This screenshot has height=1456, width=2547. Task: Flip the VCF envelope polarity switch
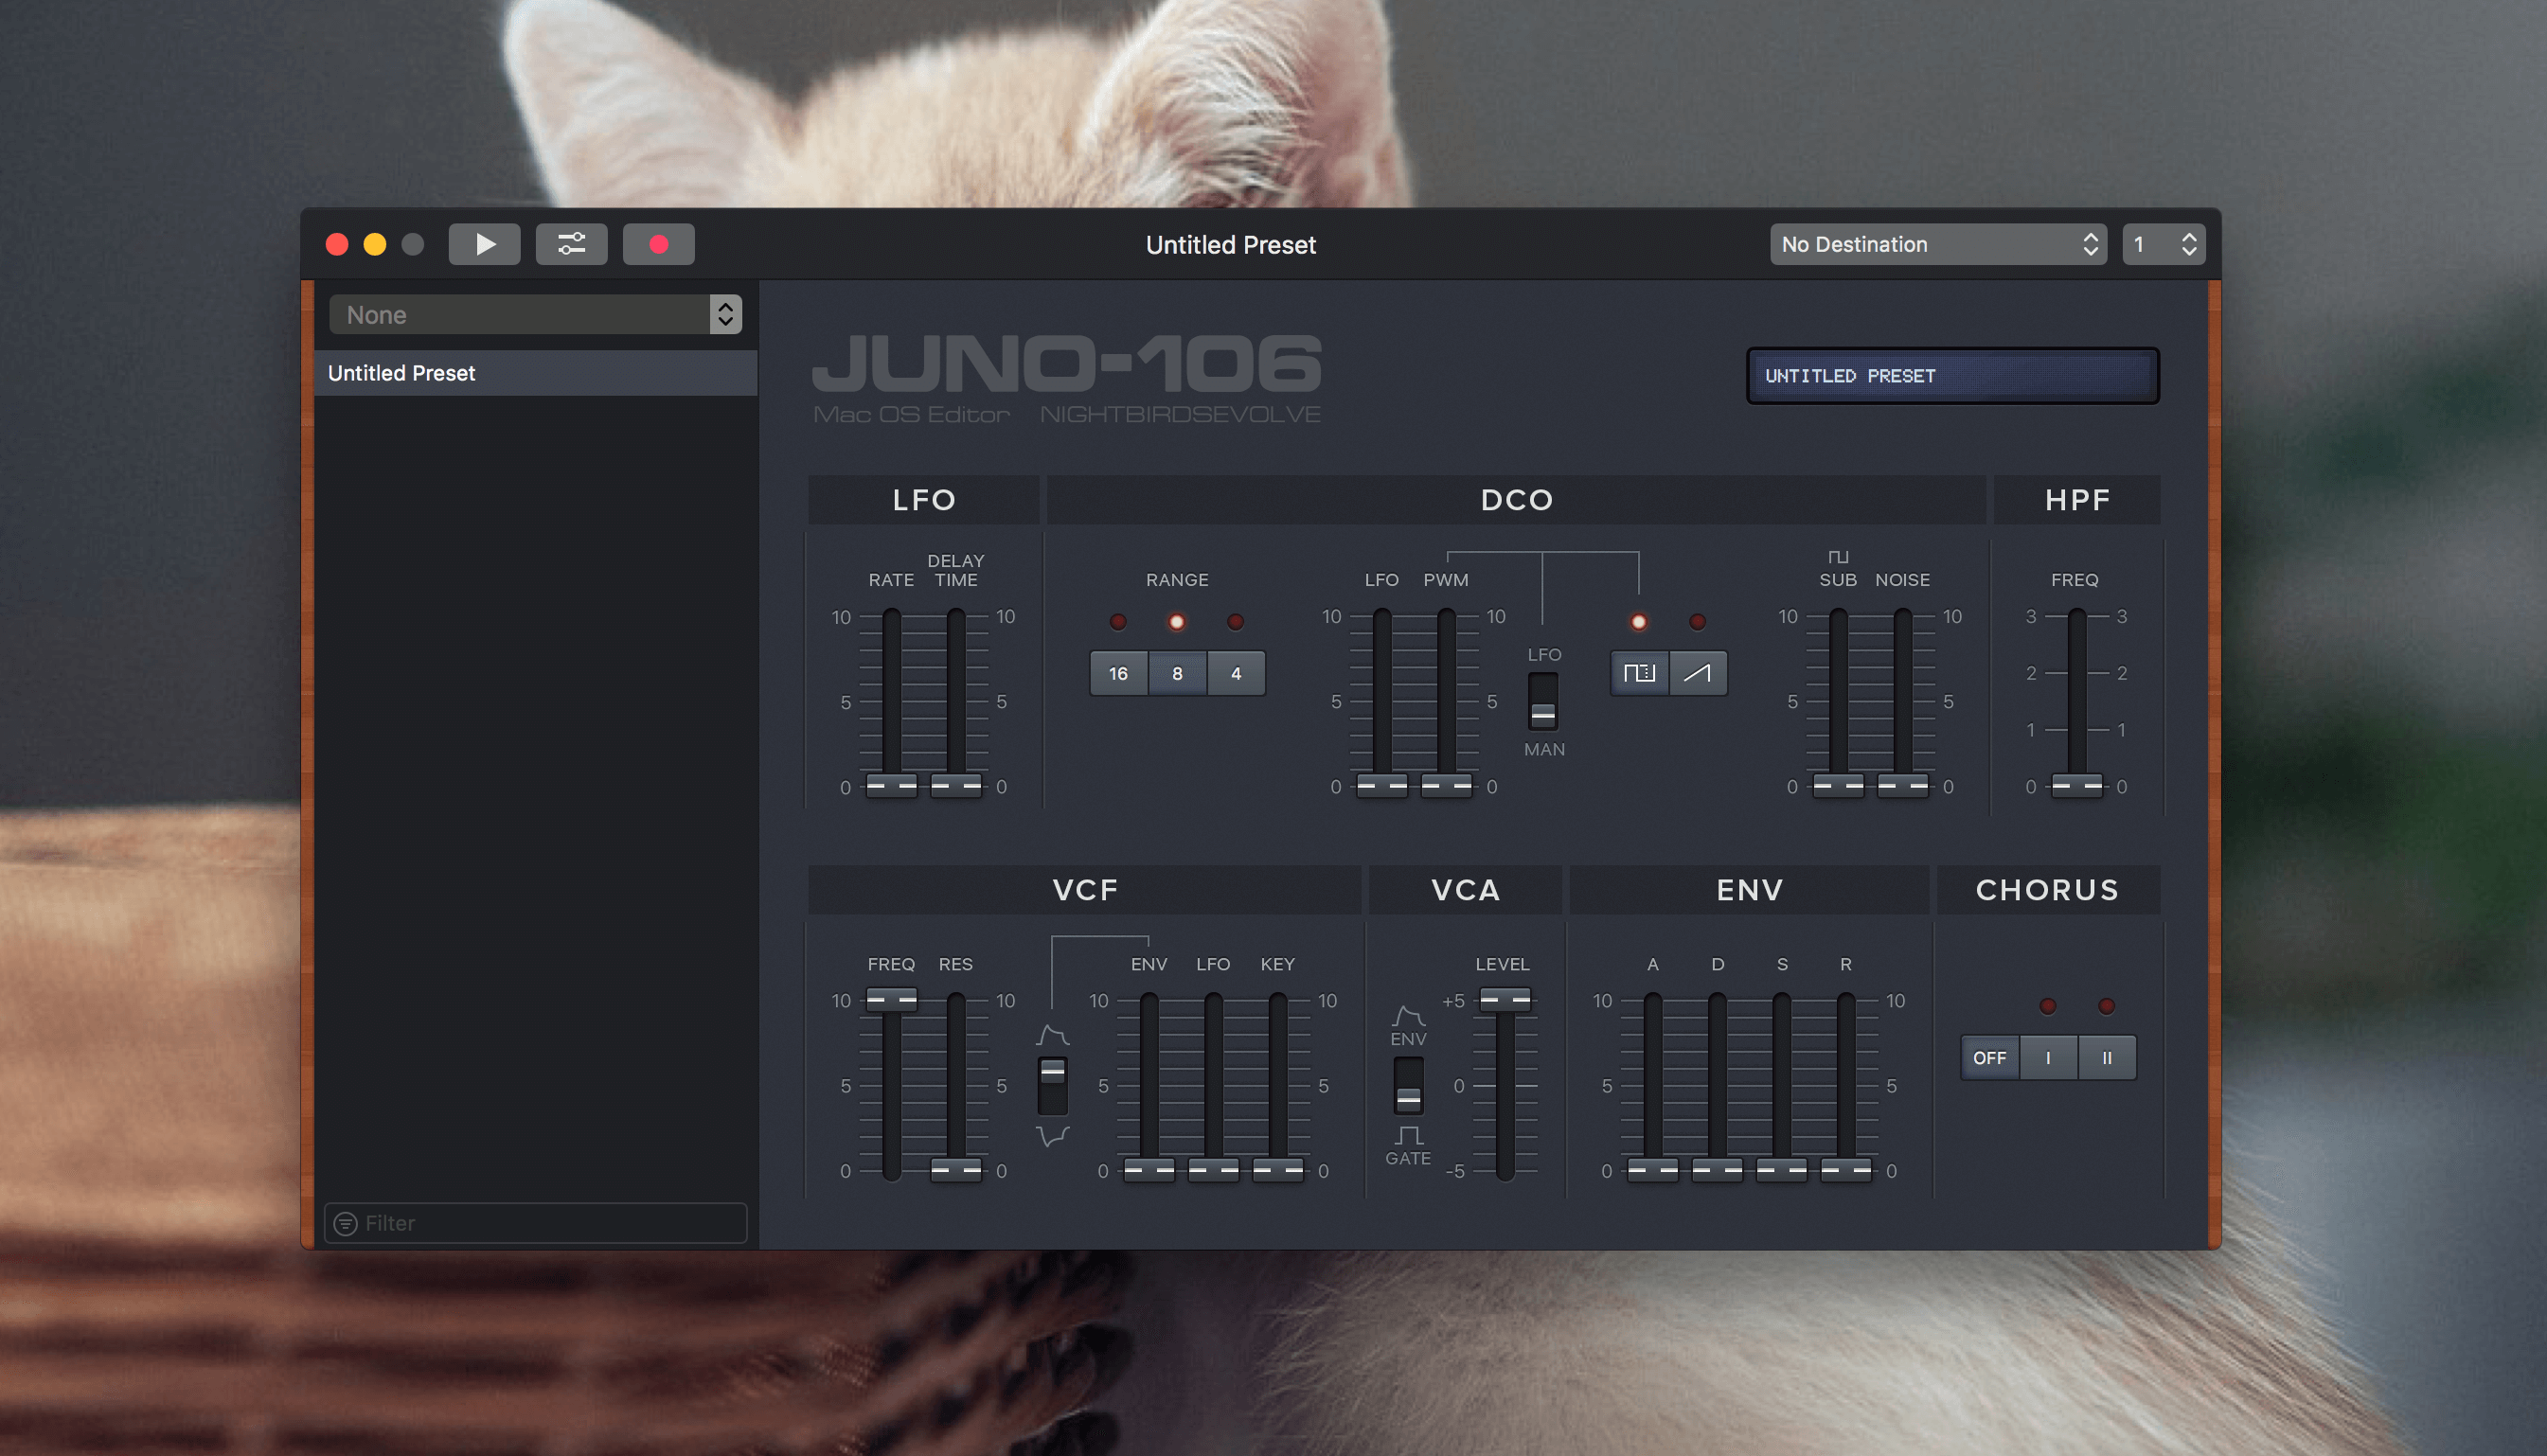click(1052, 1086)
